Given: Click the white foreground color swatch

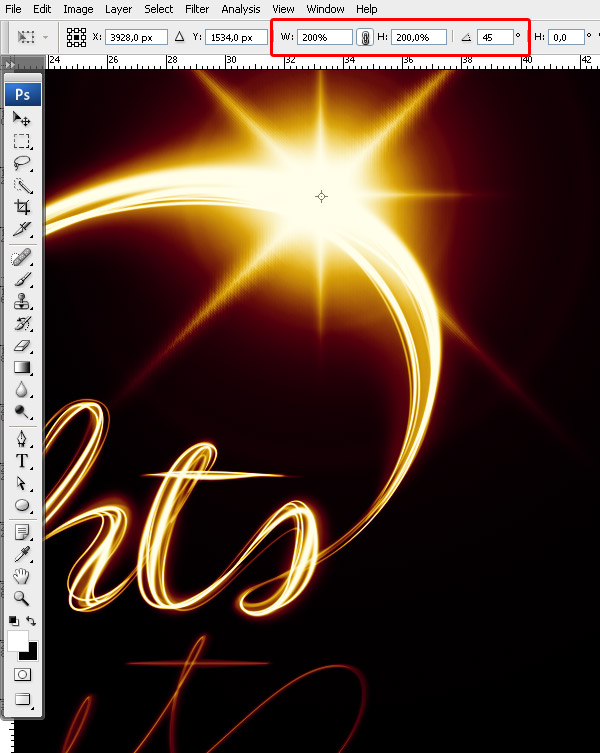Looking at the screenshot, I should [17, 640].
